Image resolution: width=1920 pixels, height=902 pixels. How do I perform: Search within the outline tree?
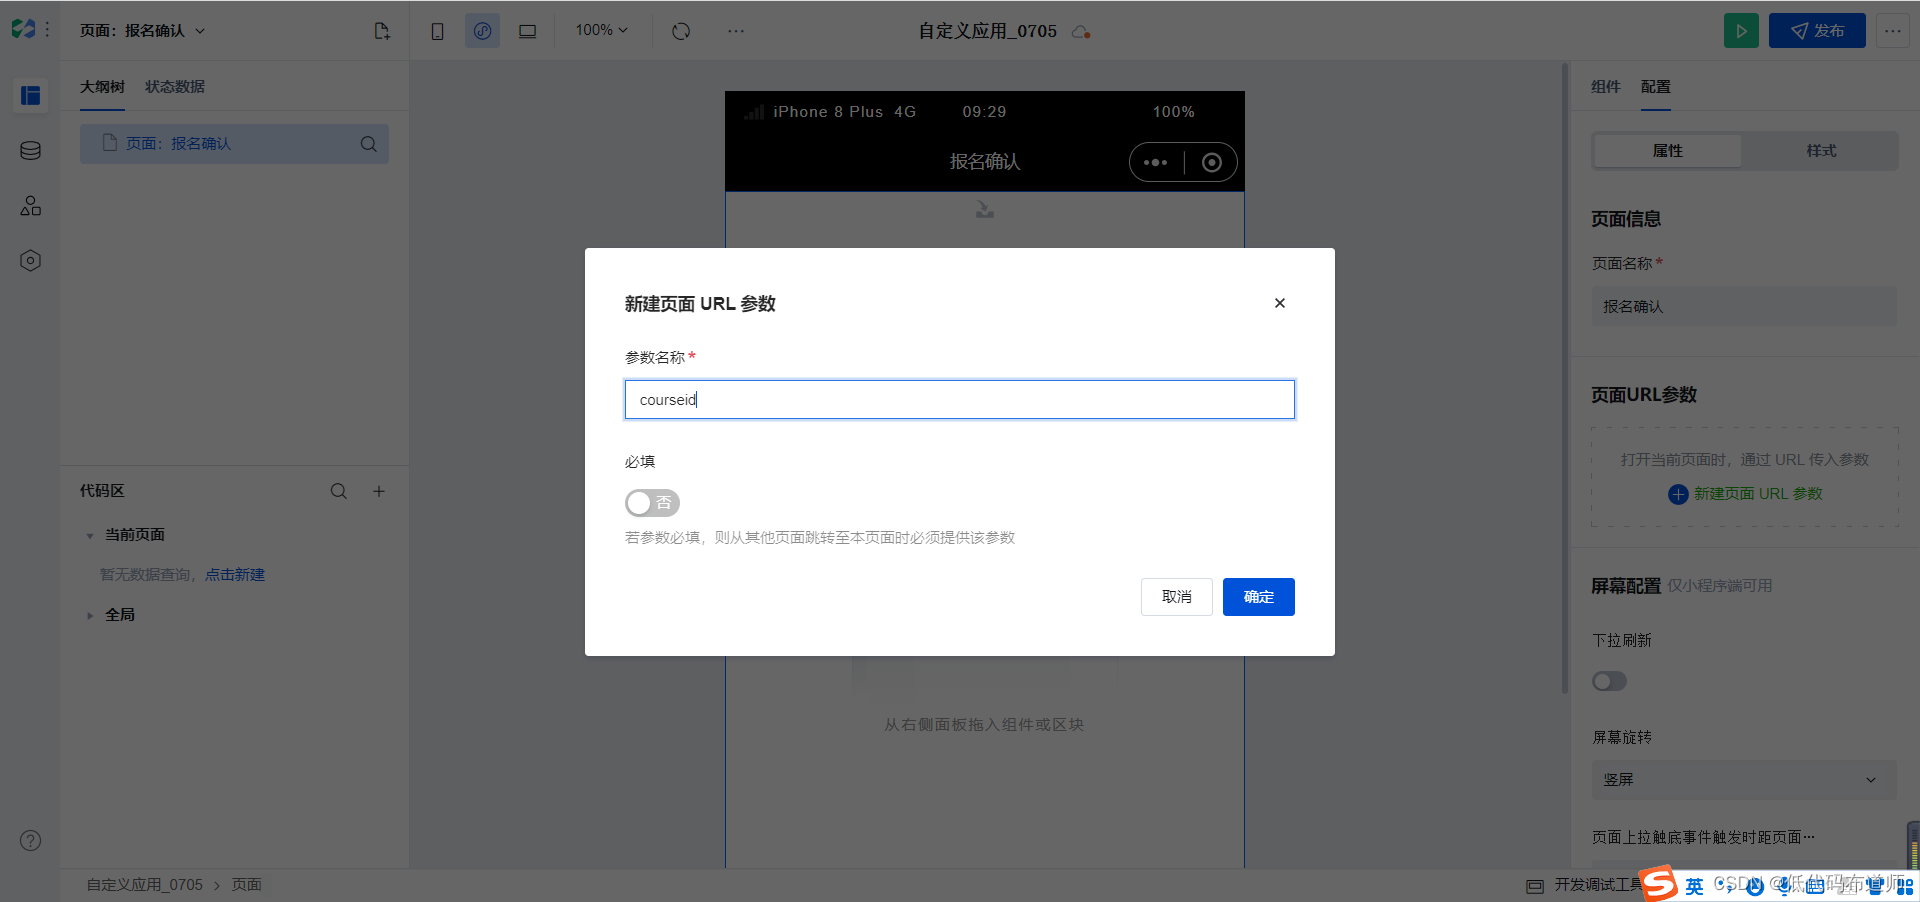(369, 144)
